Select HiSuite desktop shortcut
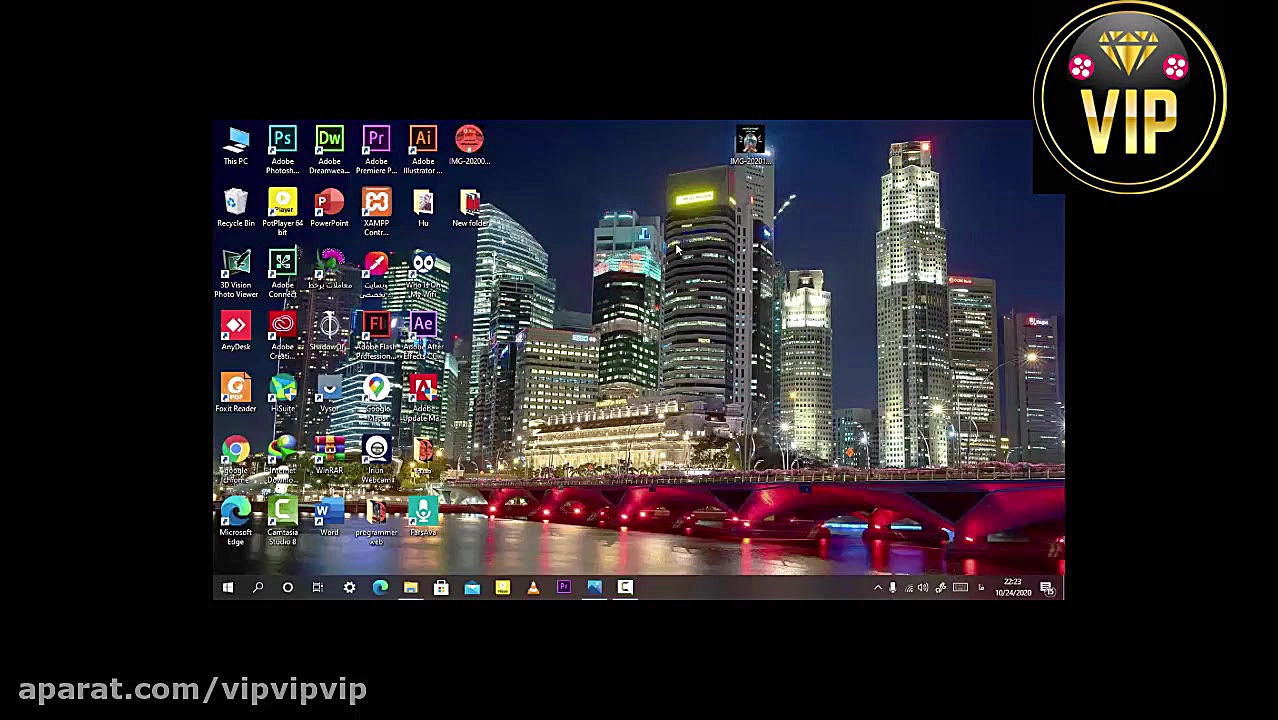Screen dimensions: 1278x720 (x=283, y=393)
